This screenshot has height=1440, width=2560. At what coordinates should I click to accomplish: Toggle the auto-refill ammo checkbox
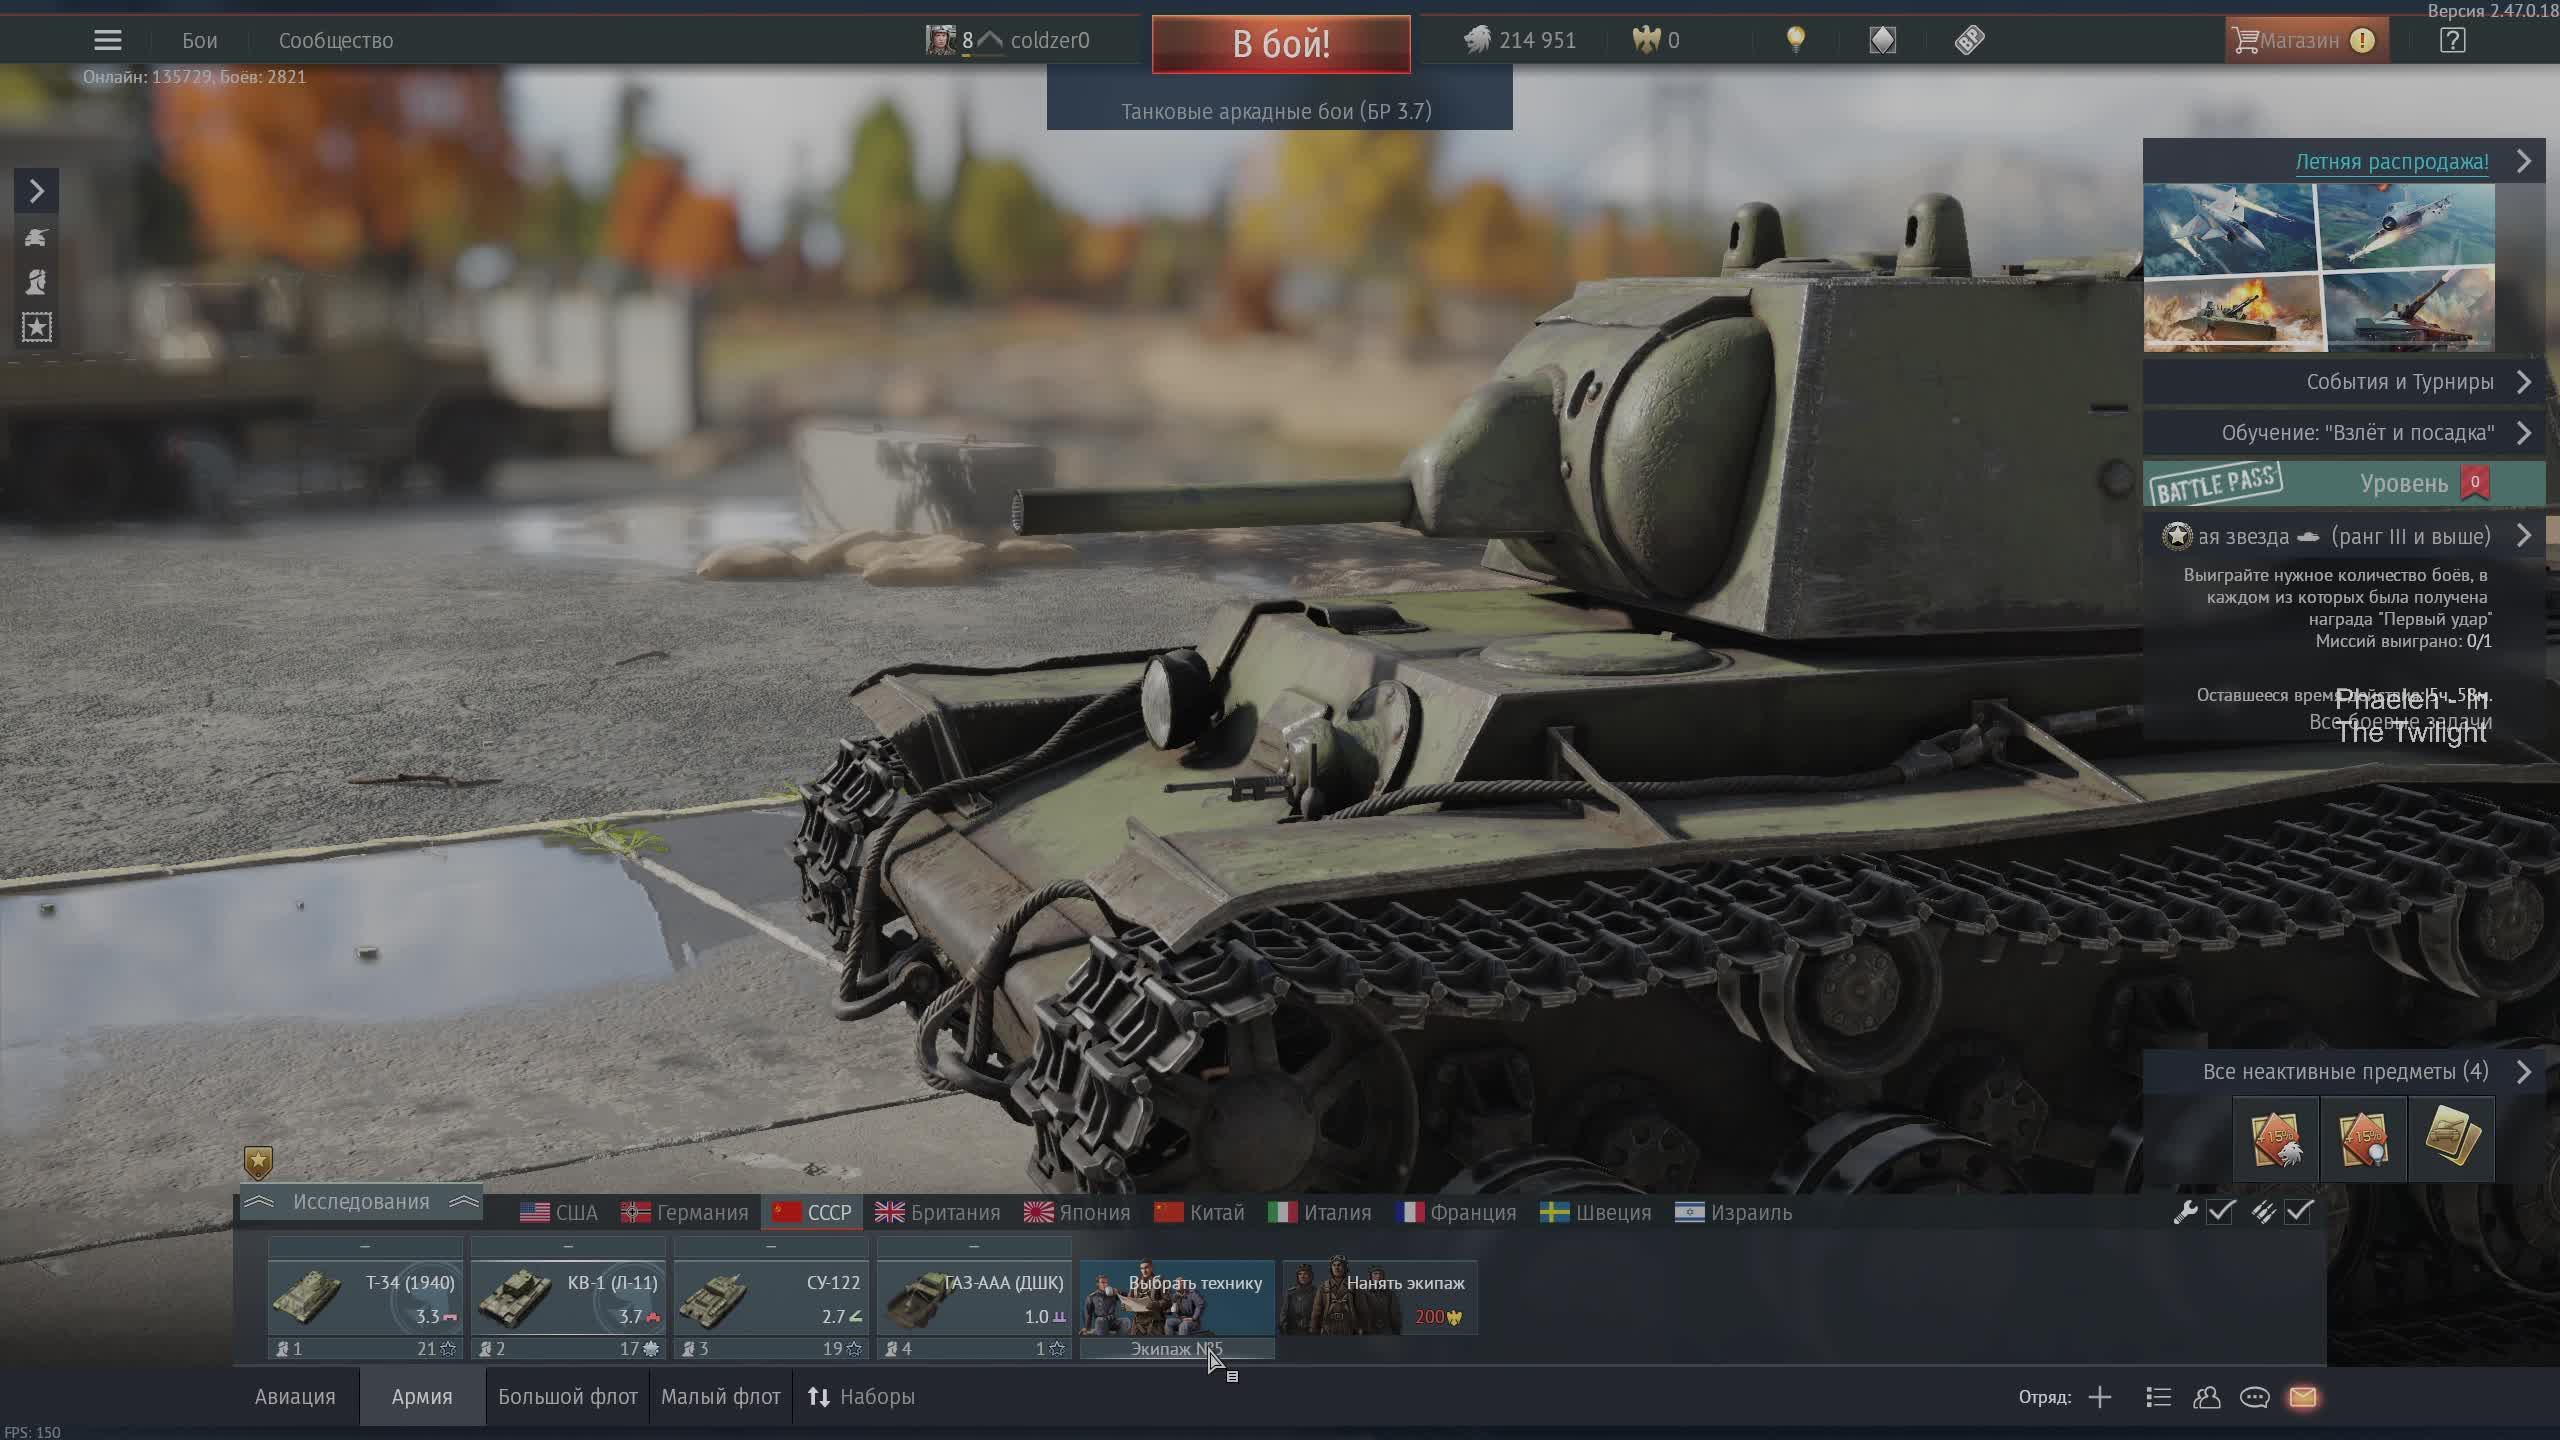point(2298,1212)
